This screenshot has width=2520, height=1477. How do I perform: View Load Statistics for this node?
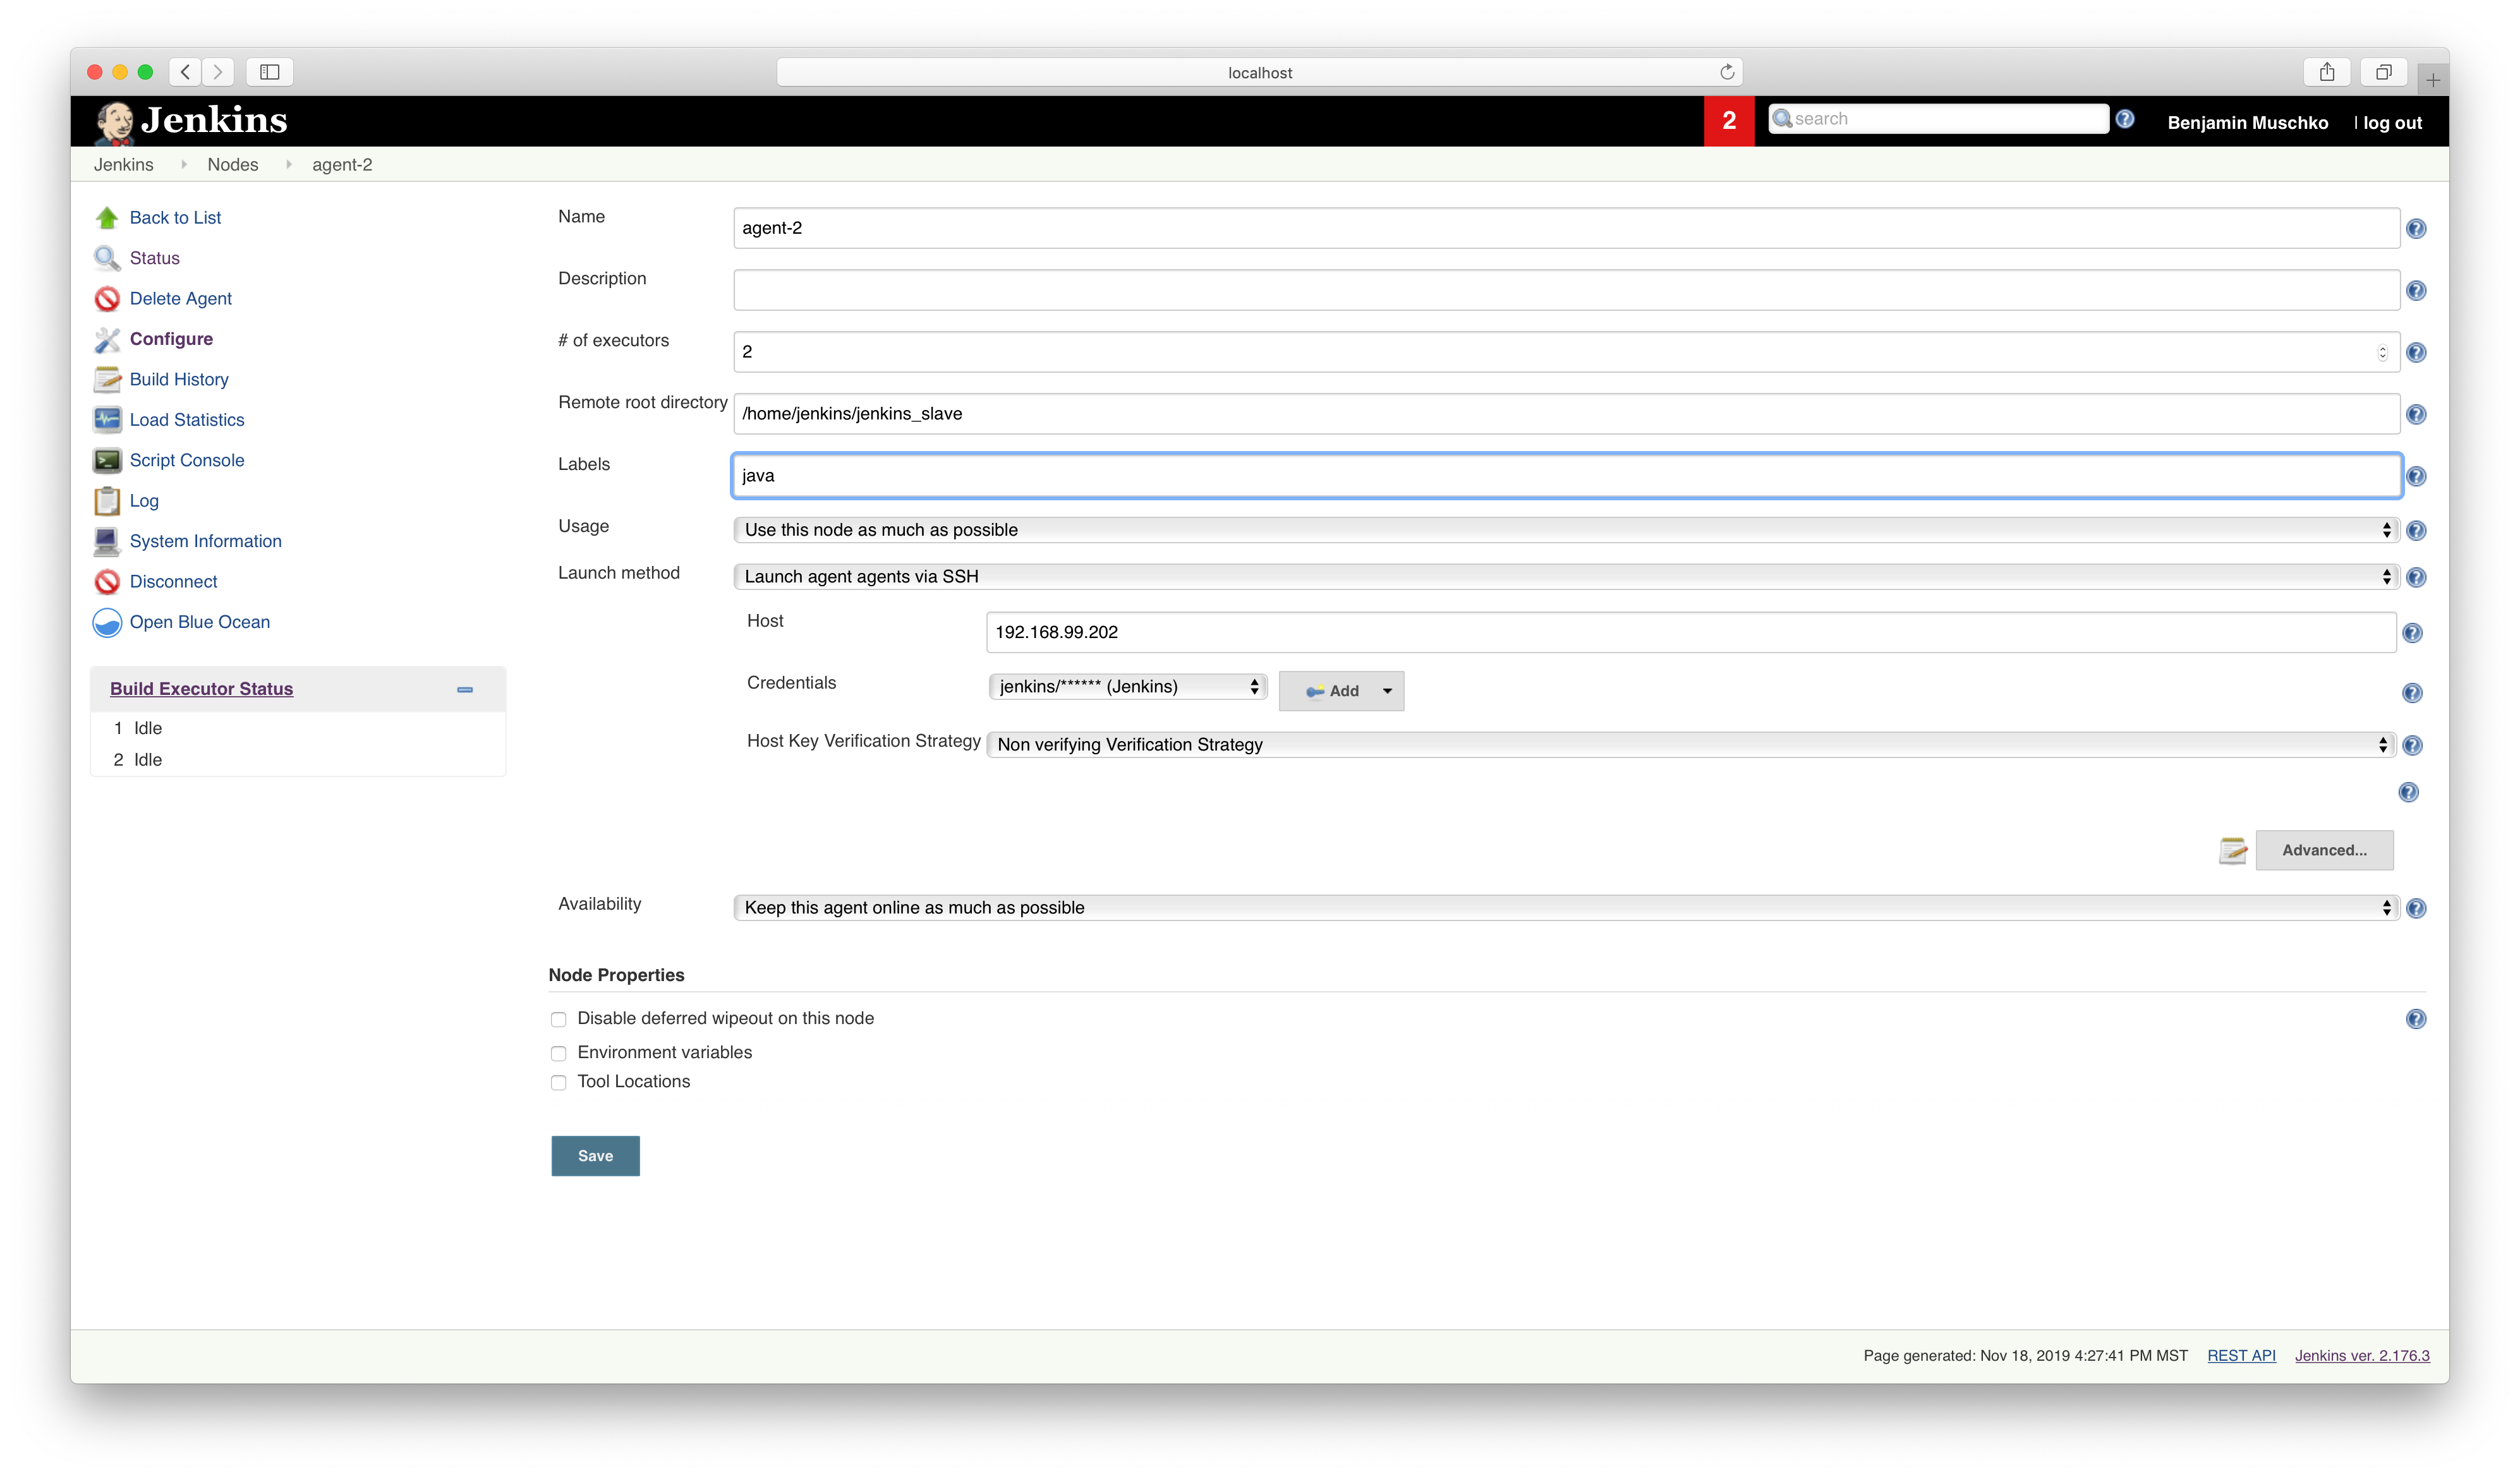(x=187, y=419)
